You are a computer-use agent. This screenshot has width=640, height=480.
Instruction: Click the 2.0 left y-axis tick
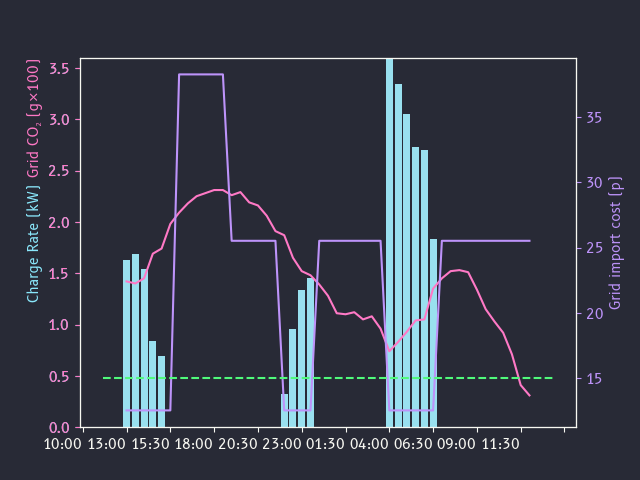pyautogui.click(x=58, y=223)
